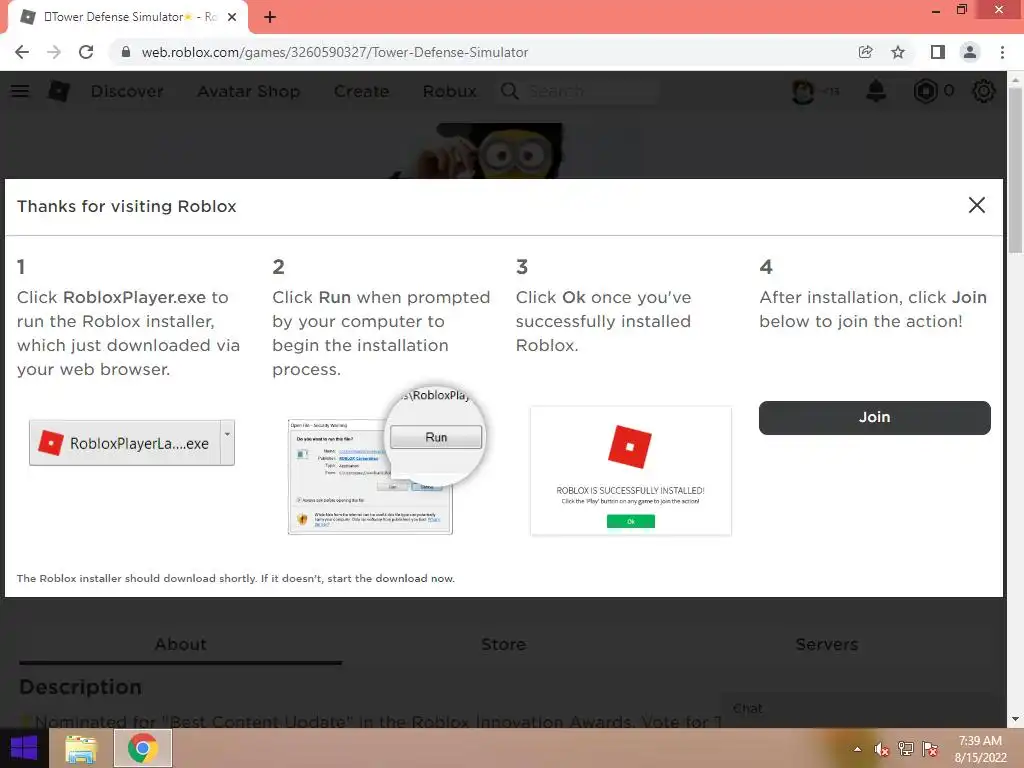
Task: Click the Join button
Action: click(x=874, y=417)
